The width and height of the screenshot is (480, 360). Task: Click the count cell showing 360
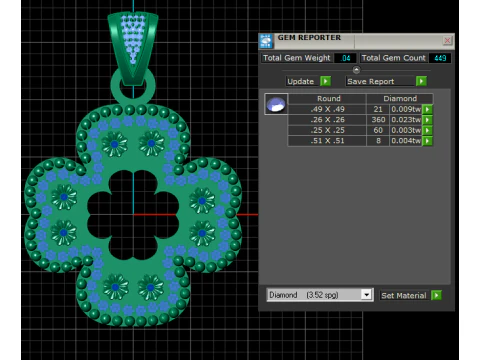(x=378, y=120)
